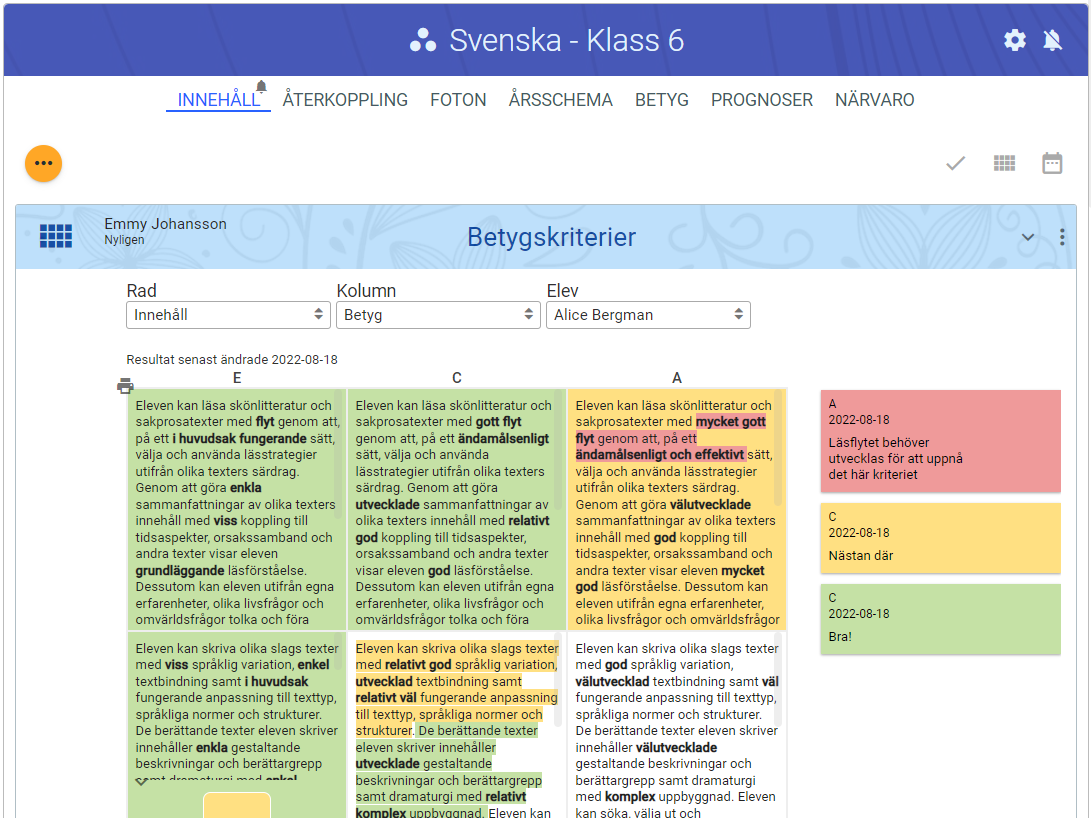
Task: Open the Betygskriterier three-dot menu
Action: click(x=1062, y=237)
